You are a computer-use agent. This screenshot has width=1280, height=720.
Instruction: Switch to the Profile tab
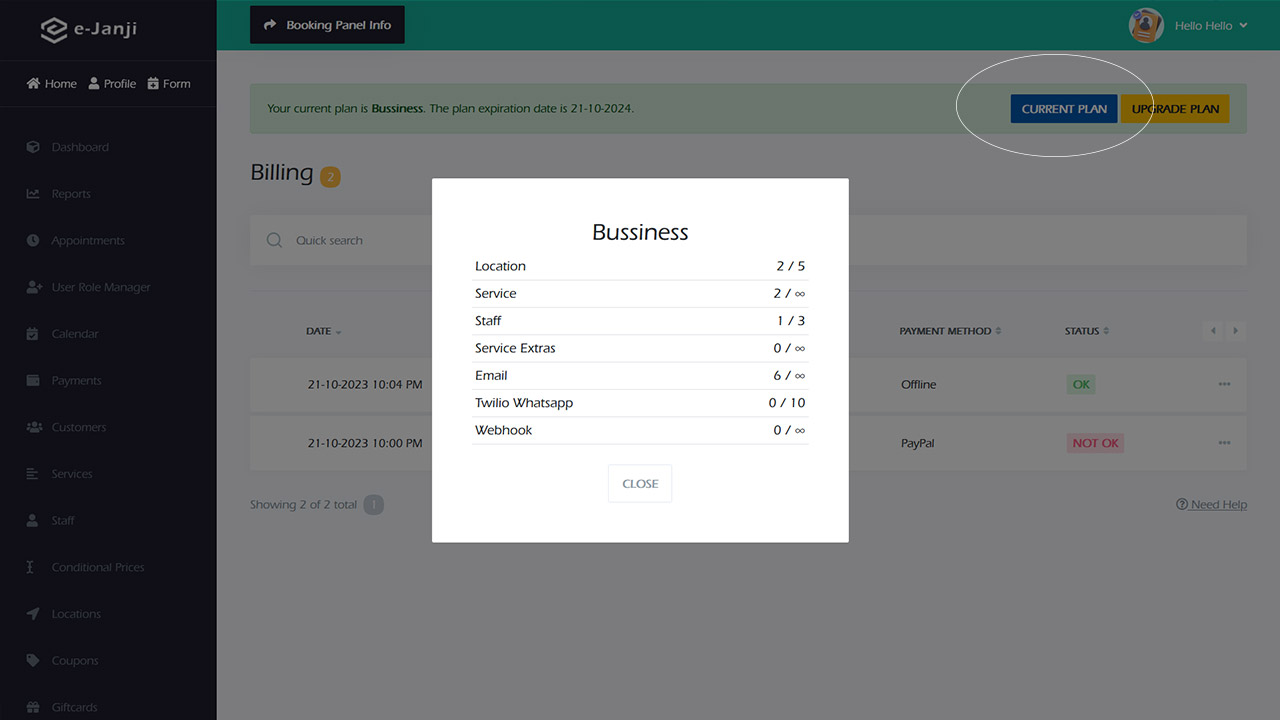coord(112,84)
